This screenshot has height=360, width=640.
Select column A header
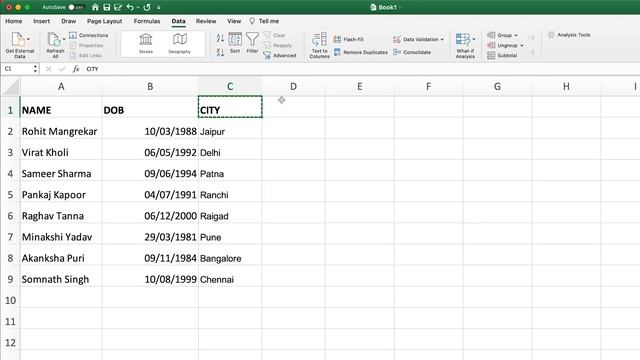[x=61, y=87]
